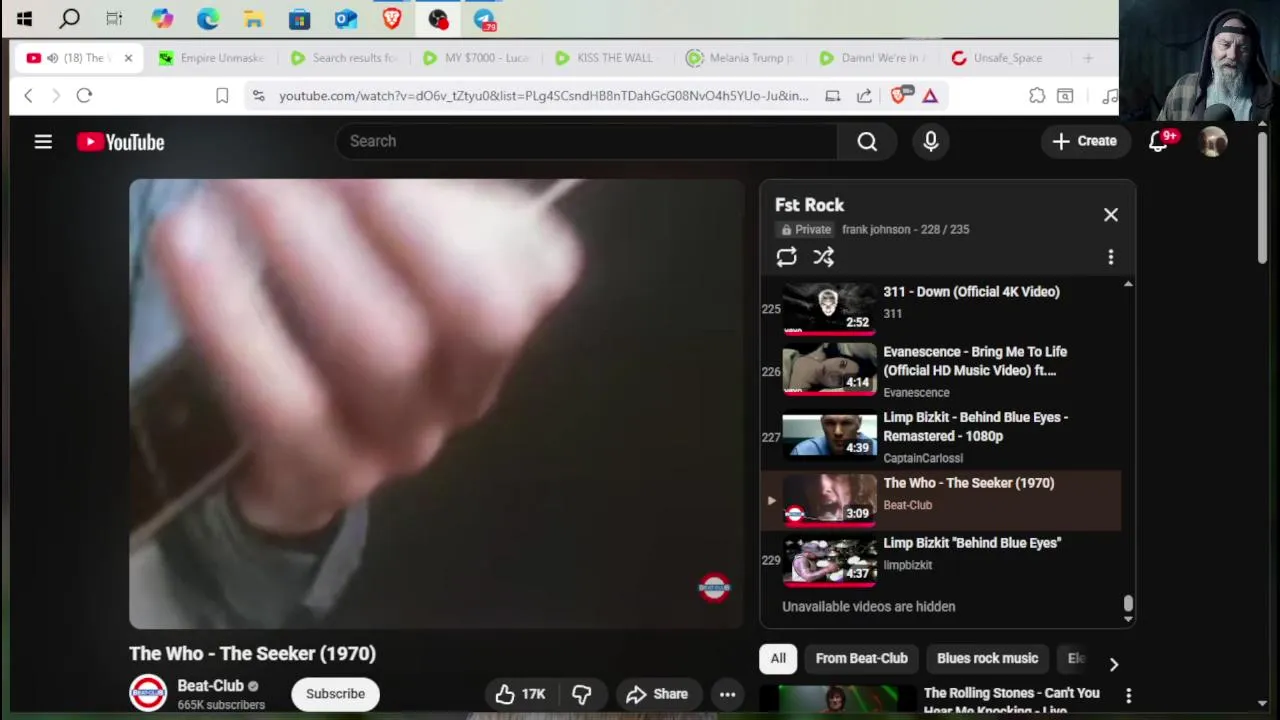1280x720 pixels.
Task: Open Beat-Club channel name link
Action: pos(210,686)
